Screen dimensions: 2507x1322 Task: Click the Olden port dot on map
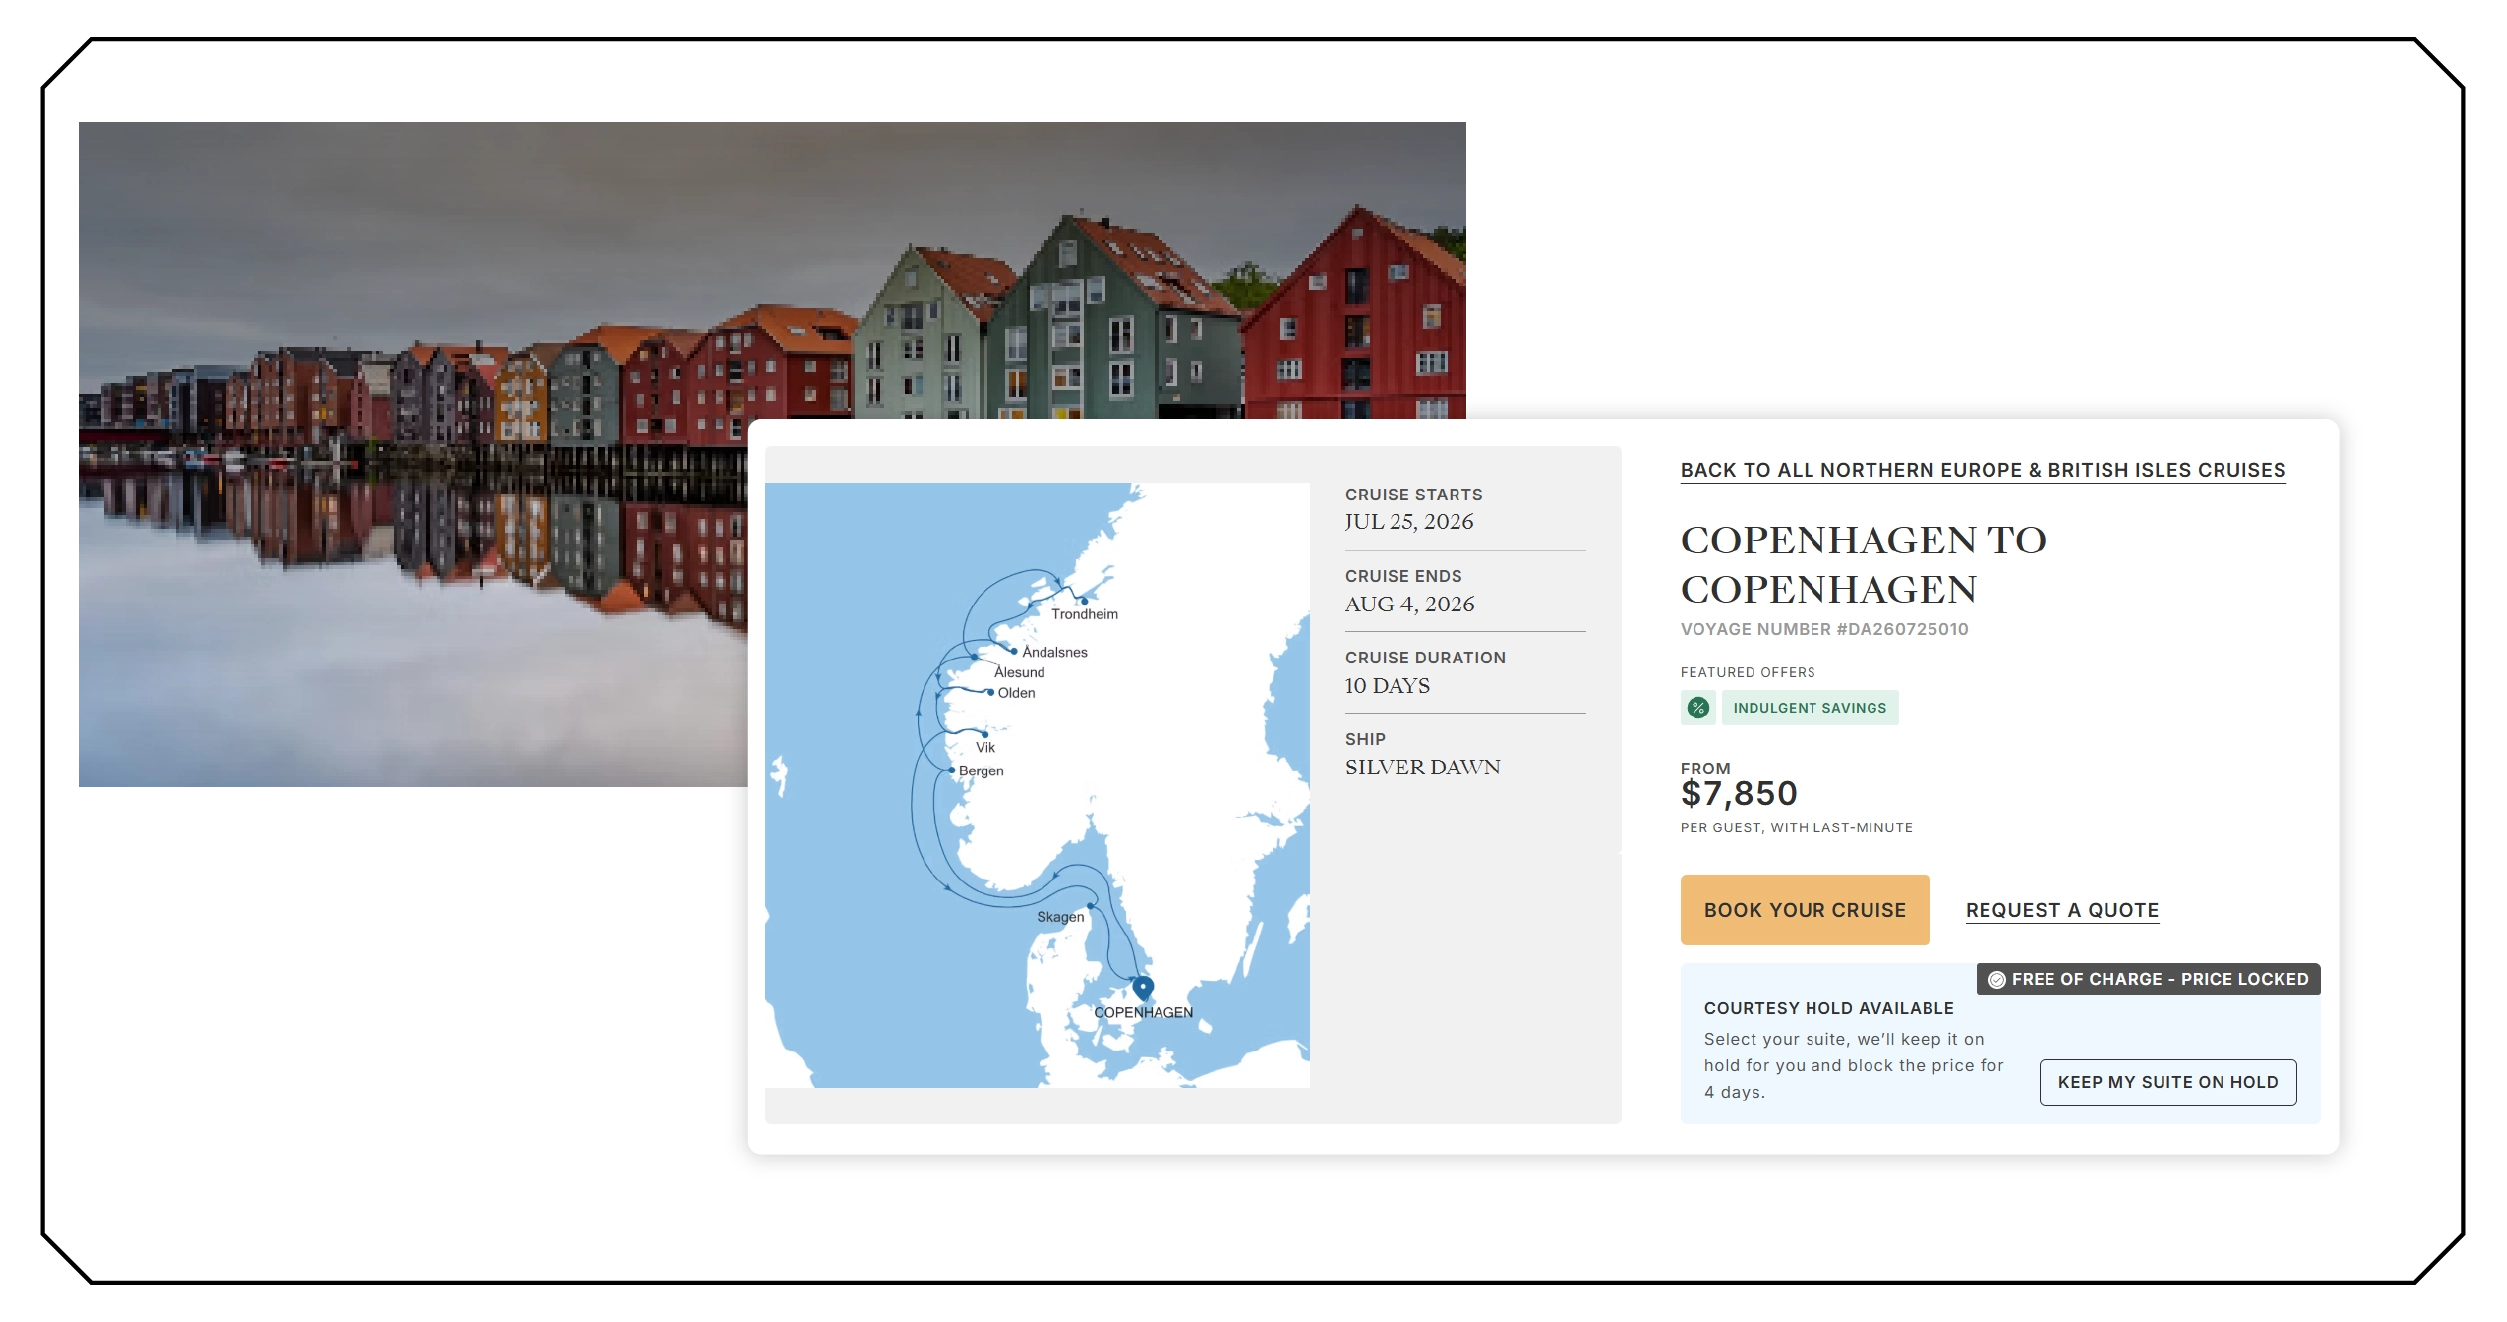990,692
